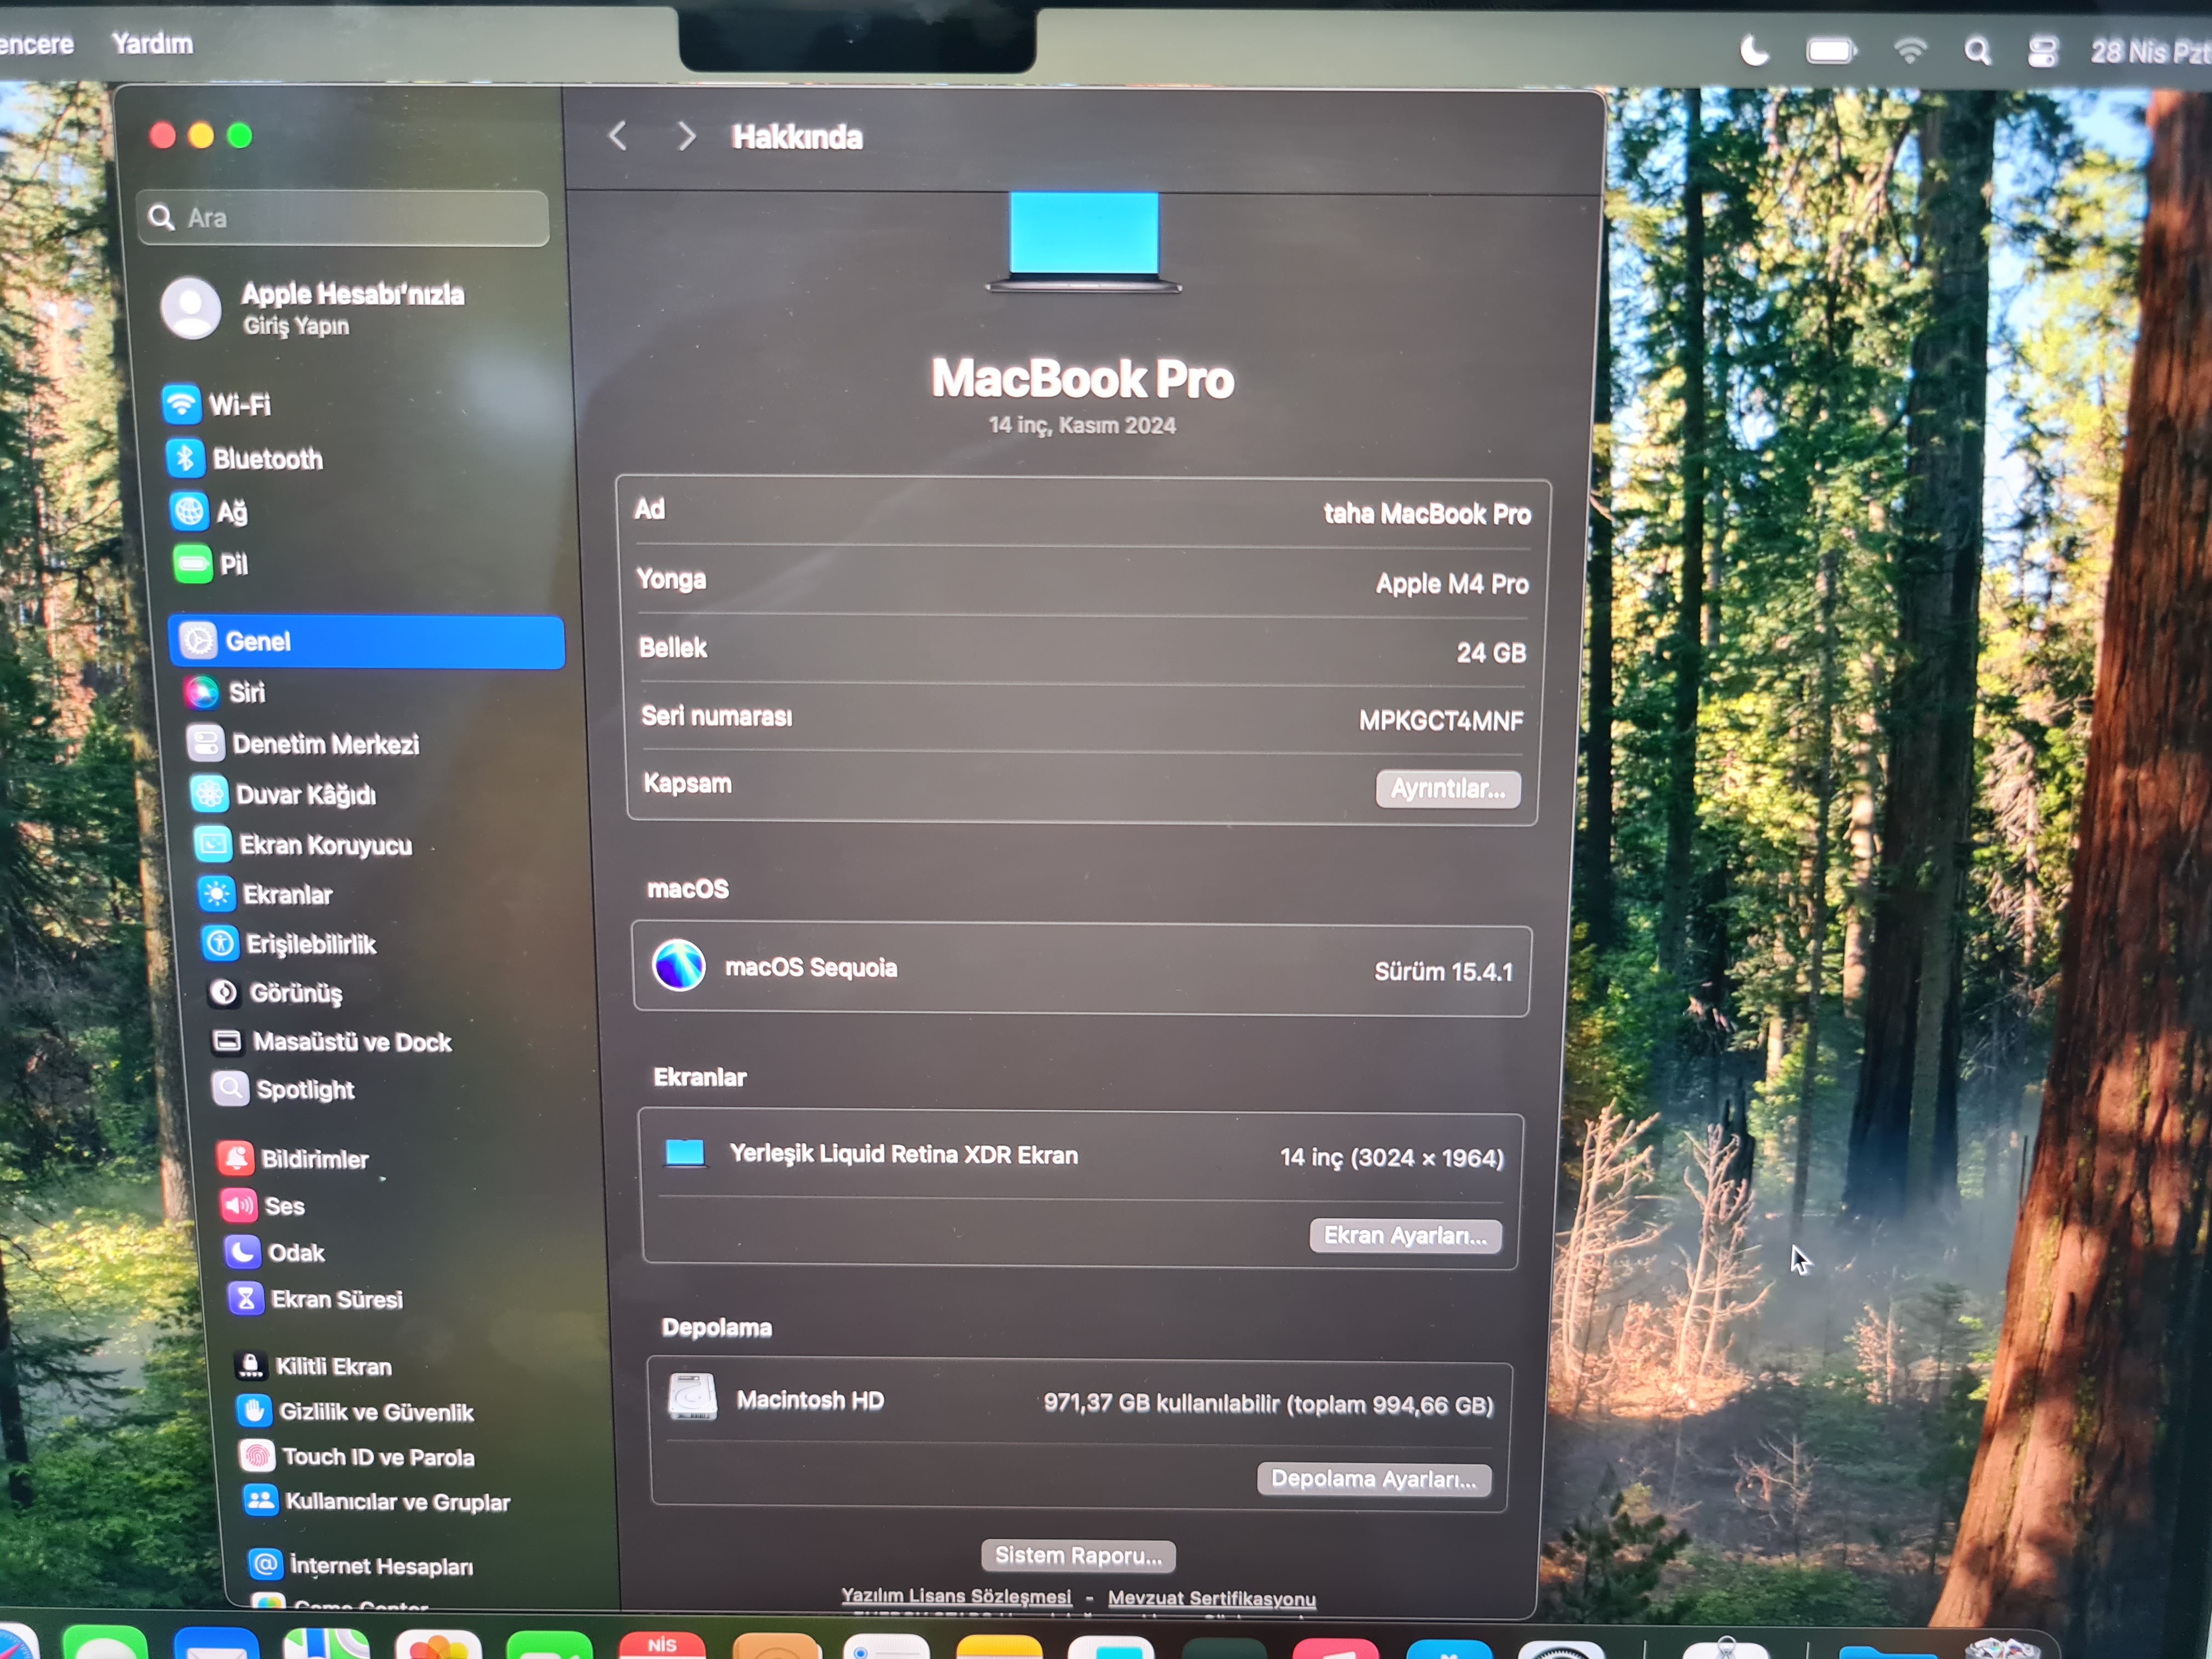Open Bildirimler notifications settings
Screen dimensions: 2212x1659
[x=293, y=1158]
